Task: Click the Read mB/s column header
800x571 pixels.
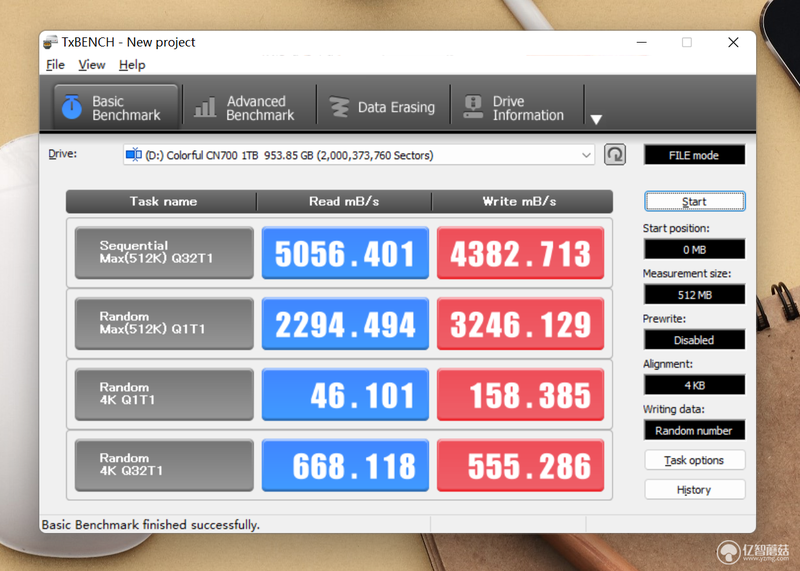Action: coord(344,202)
